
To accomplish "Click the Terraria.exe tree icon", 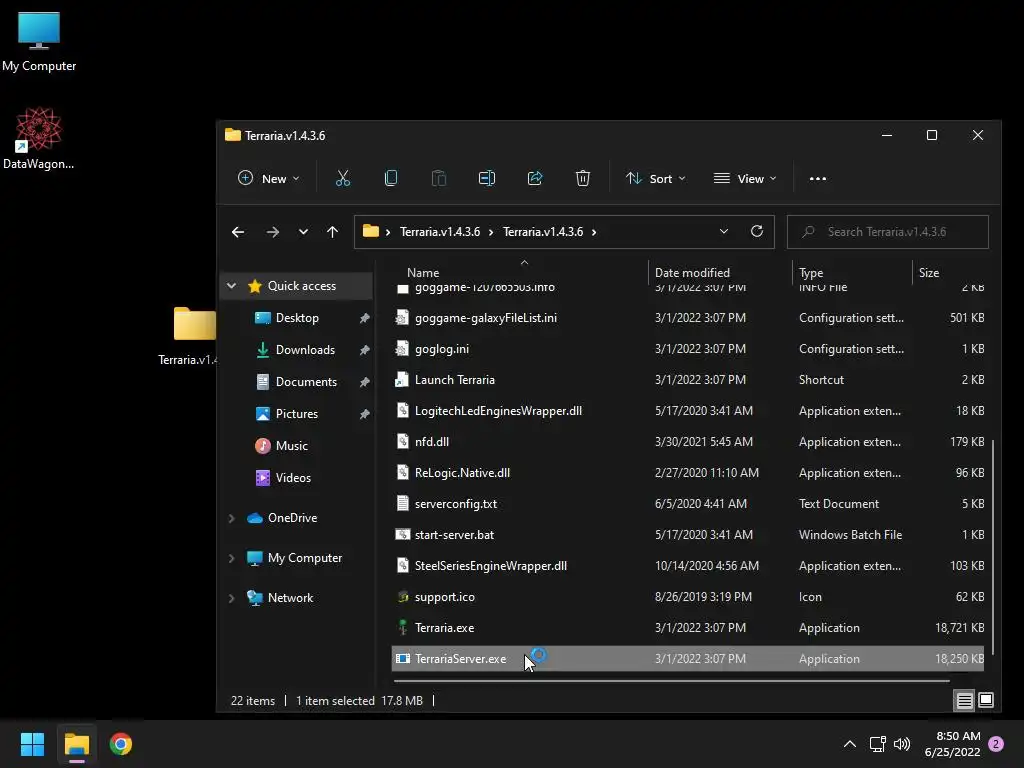I will coord(403,628).
